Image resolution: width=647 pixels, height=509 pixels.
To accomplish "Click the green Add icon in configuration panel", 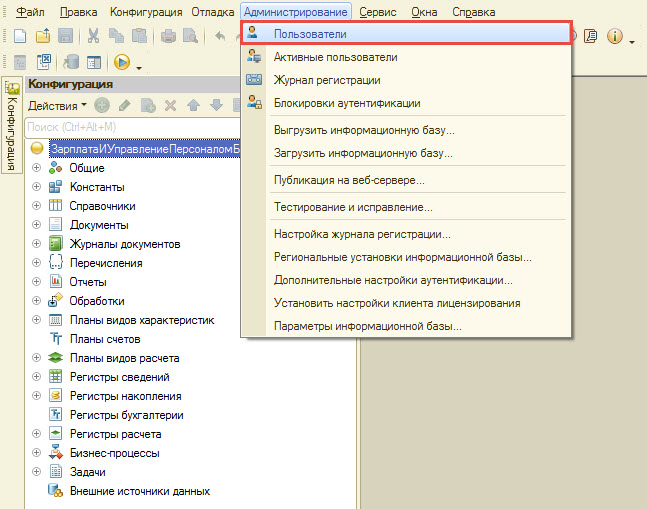I will click(x=102, y=105).
